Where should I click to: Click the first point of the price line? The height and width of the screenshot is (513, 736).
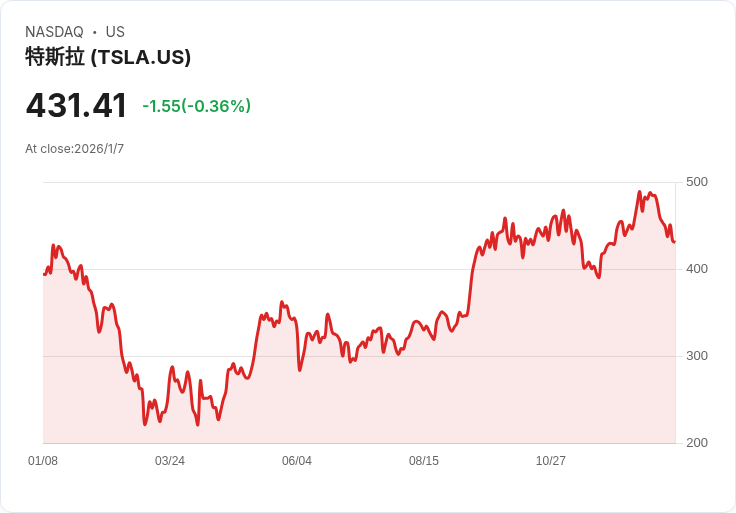(44, 274)
